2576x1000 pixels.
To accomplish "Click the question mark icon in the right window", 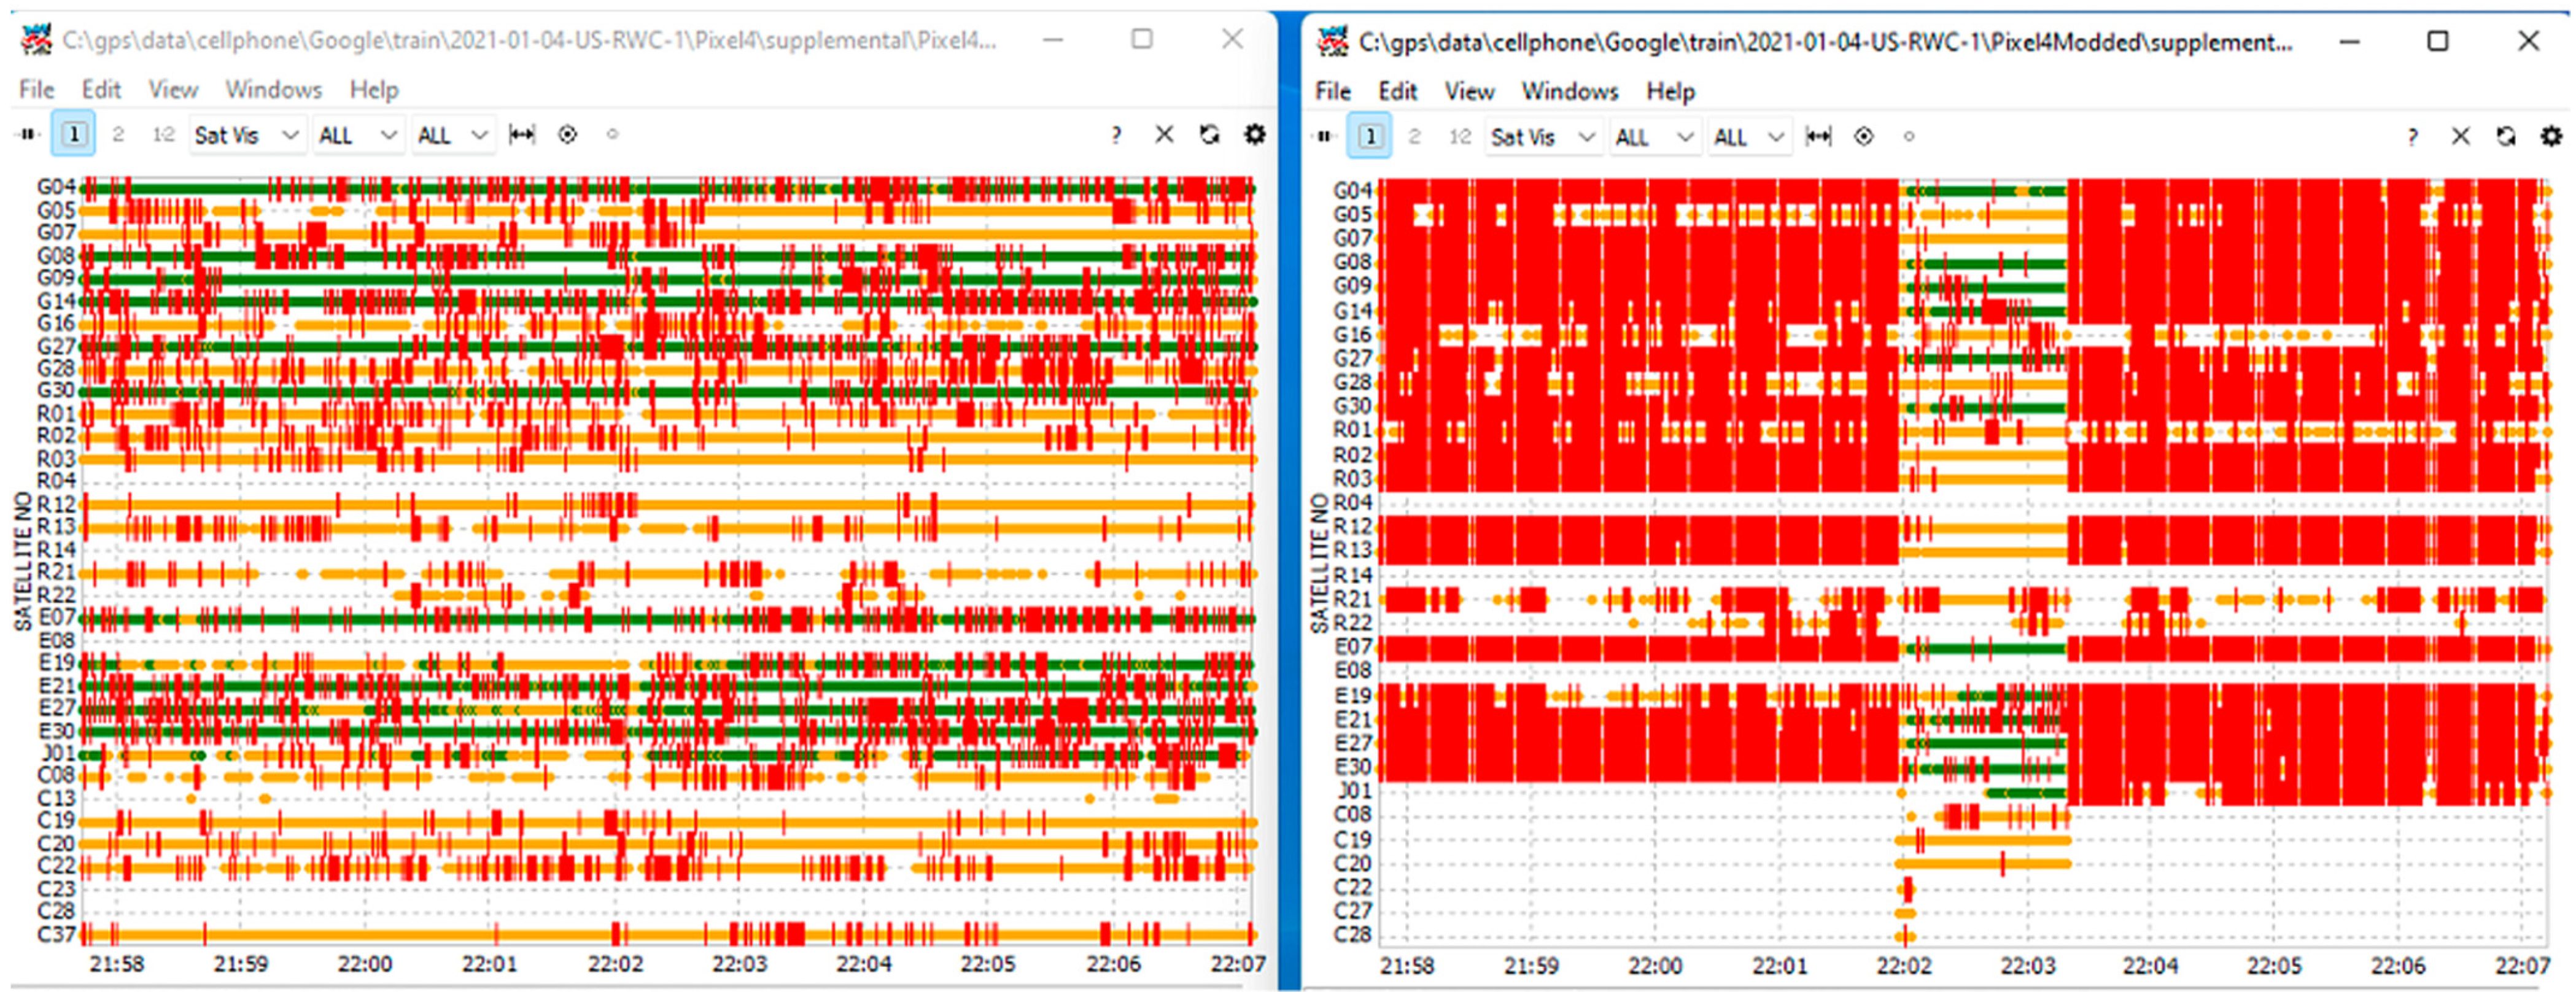I will (2413, 137).
